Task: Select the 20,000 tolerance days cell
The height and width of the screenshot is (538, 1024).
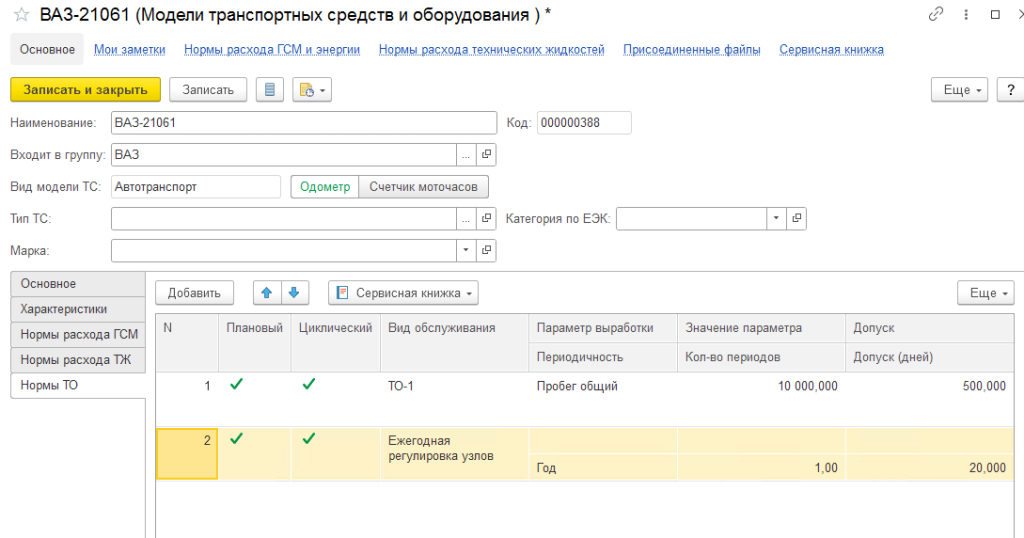Action: 929,467
